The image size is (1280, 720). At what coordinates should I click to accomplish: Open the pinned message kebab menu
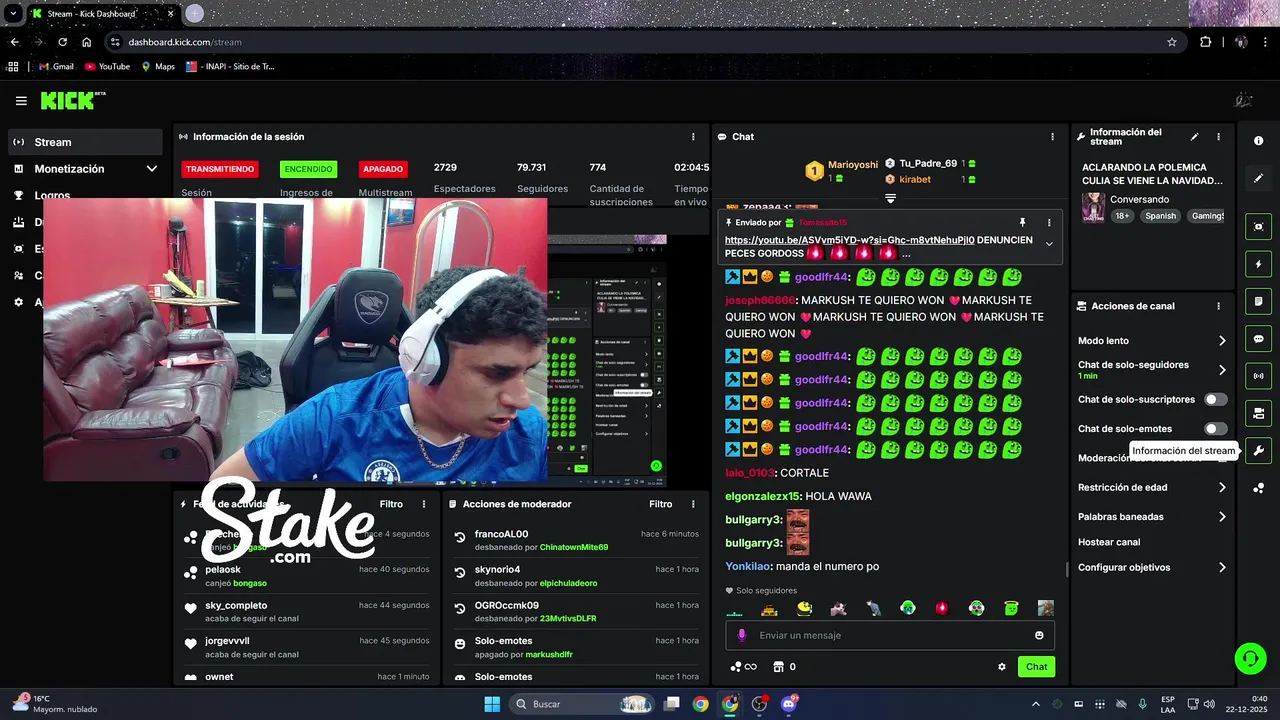1049,222
